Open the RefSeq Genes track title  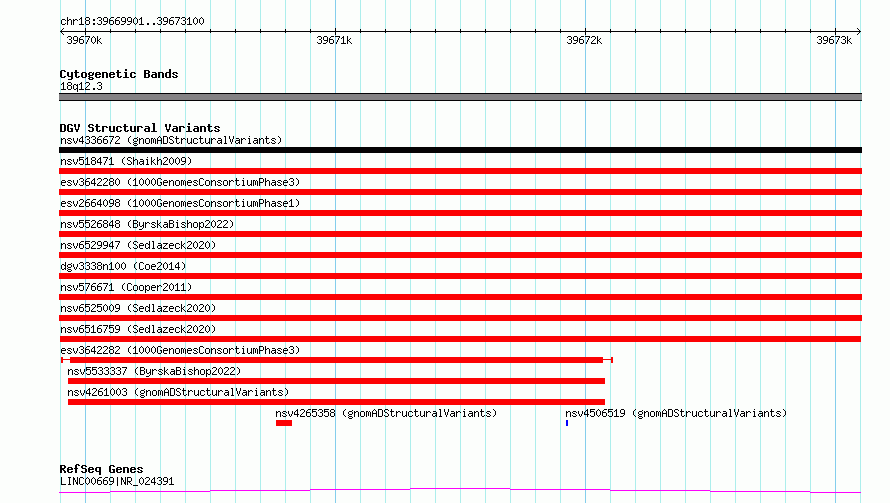(x=101, y=469)
